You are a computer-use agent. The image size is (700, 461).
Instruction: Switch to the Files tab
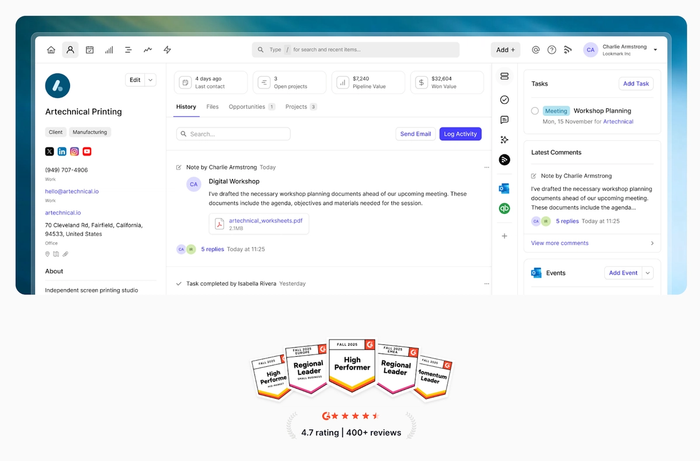pos(212,107)
